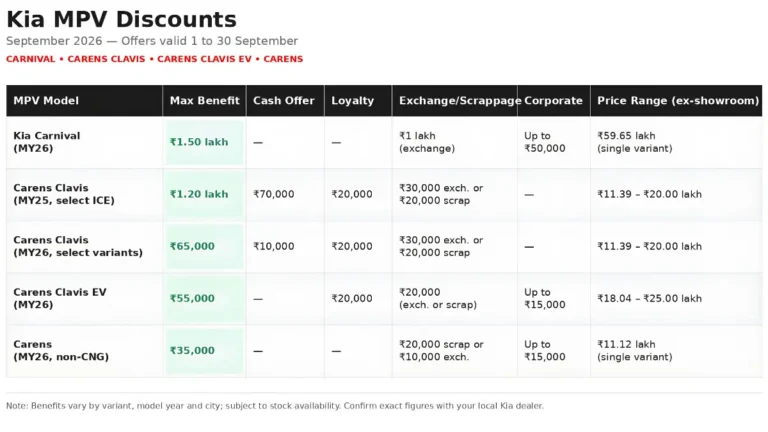Click the 'Exchange/Scrappage' column header

(455, 100)
